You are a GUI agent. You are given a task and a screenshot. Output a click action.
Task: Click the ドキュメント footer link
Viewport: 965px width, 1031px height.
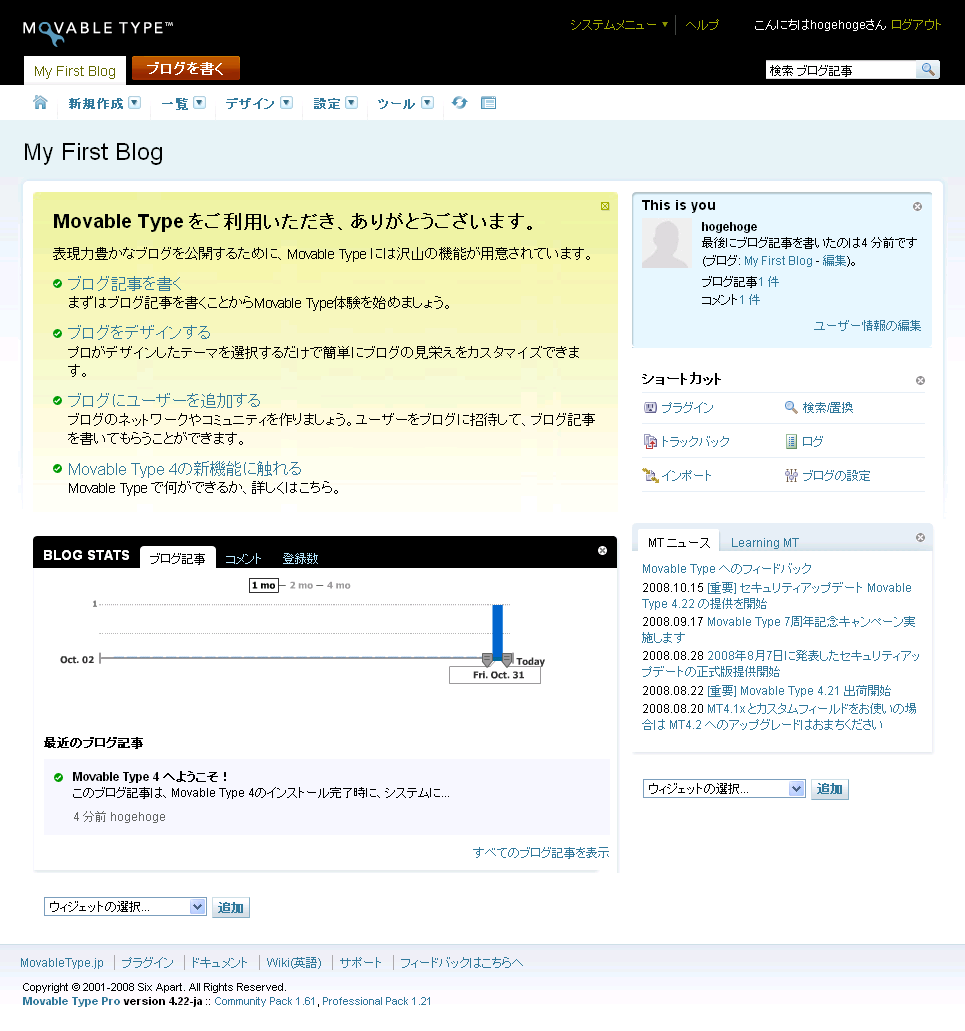pos(219,963)
